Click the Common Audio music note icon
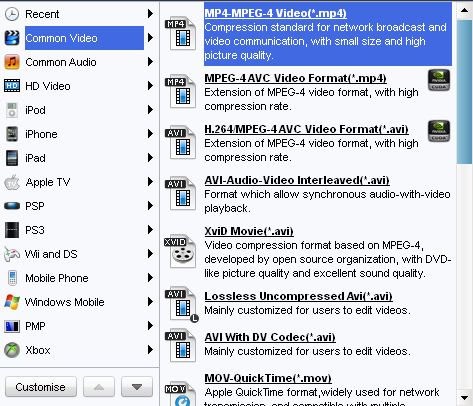The height and width of the screenshot is (406, 473). click(x=12, y=62)
